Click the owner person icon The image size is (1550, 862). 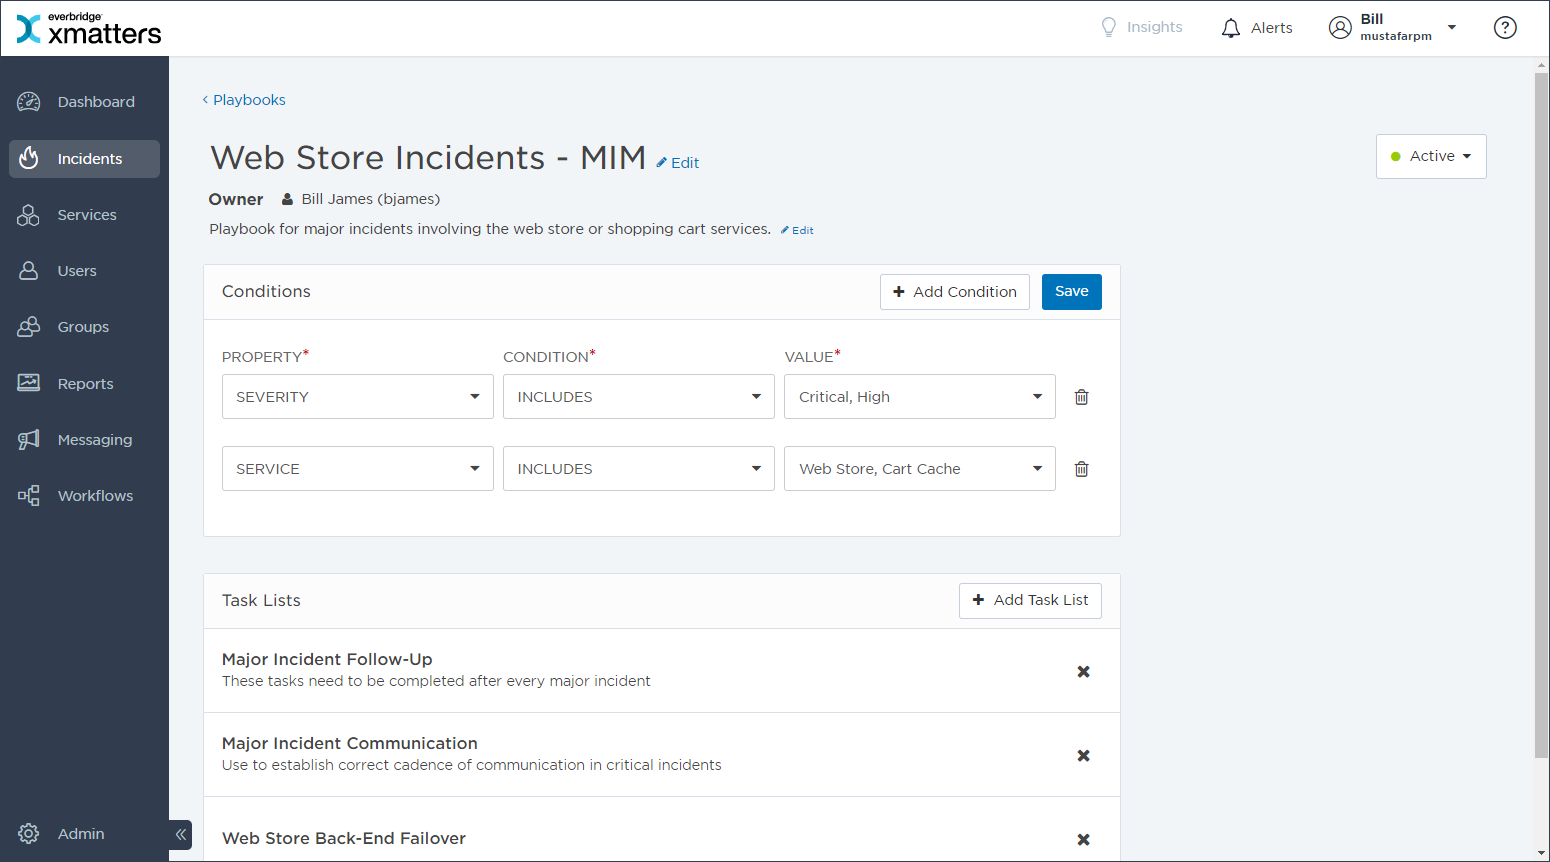click(x=287, y=199)
